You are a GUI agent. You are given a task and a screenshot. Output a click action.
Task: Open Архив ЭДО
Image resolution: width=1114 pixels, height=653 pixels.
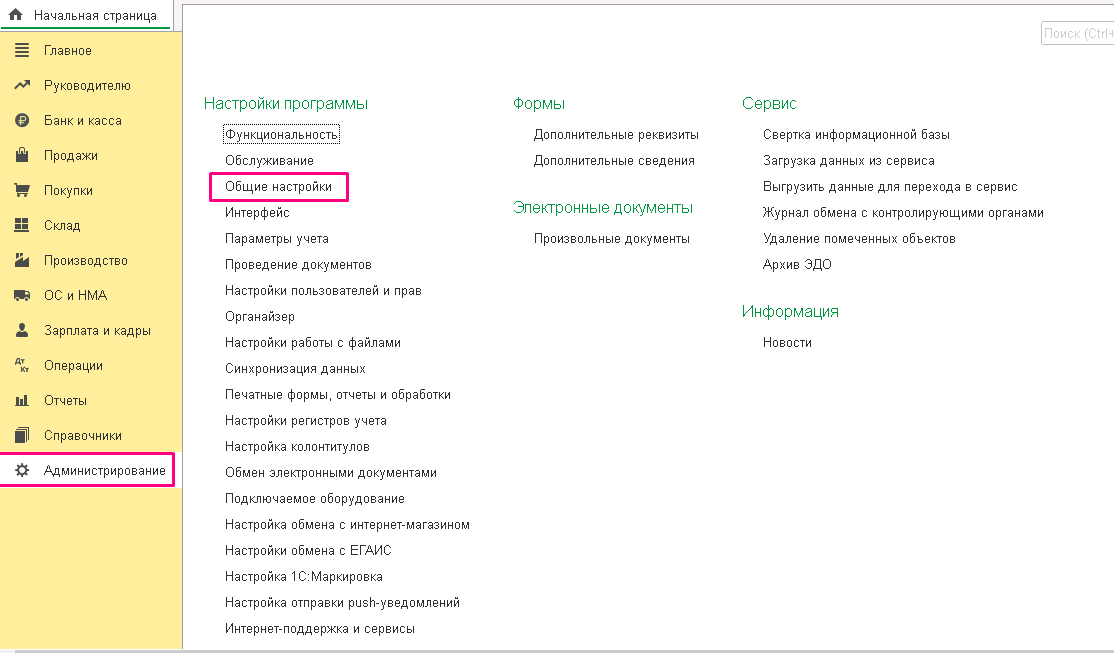pos(797,264)
